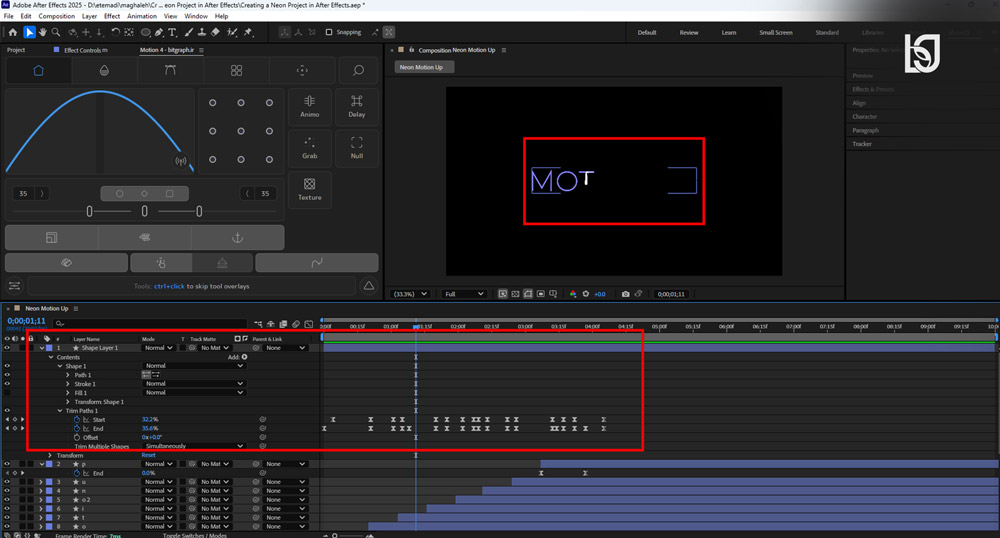Collapse the Trim Paths 1 group
This screenshot has height=538, width=1000.
[x=60, y=411]
